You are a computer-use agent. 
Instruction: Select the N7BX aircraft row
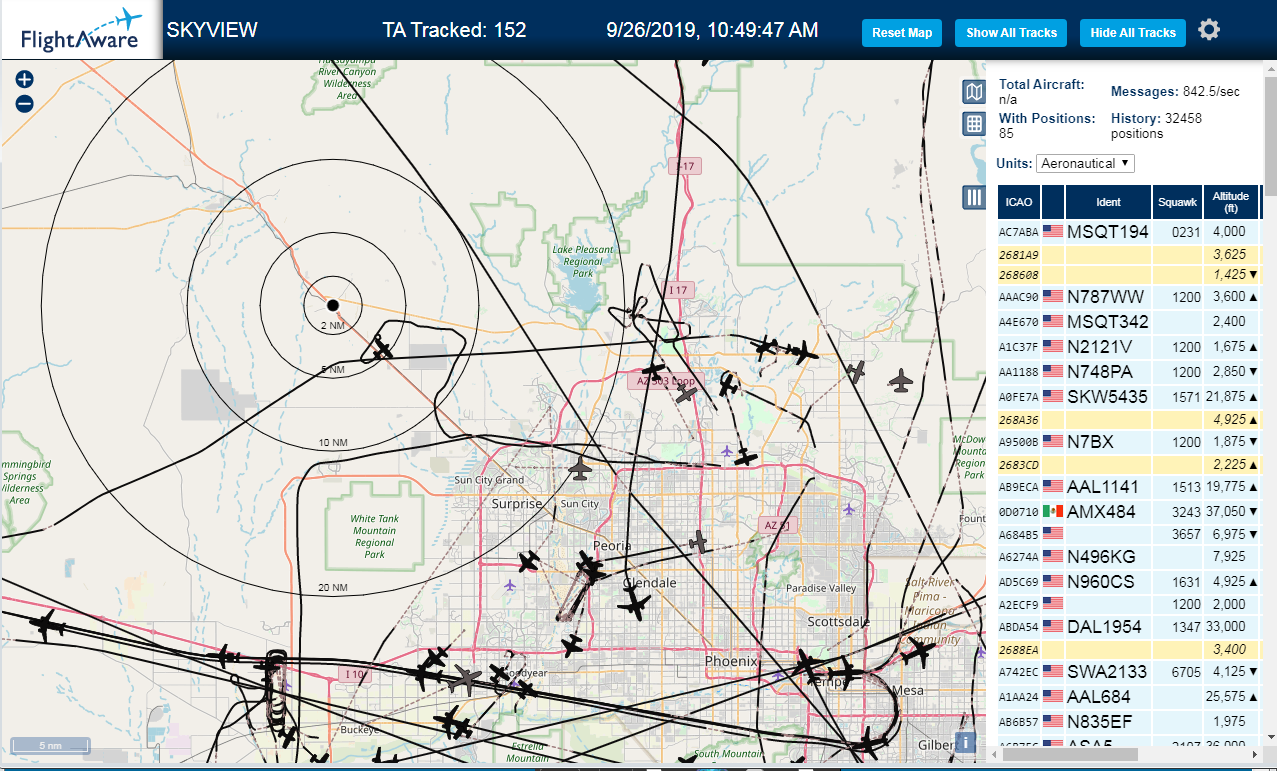click(1130, 441)
